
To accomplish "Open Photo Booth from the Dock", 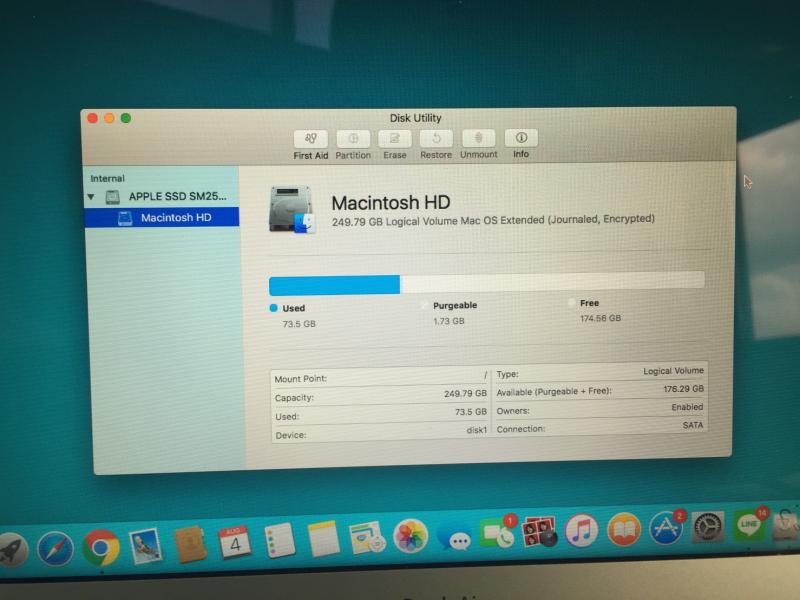I will tap(539, 533).
